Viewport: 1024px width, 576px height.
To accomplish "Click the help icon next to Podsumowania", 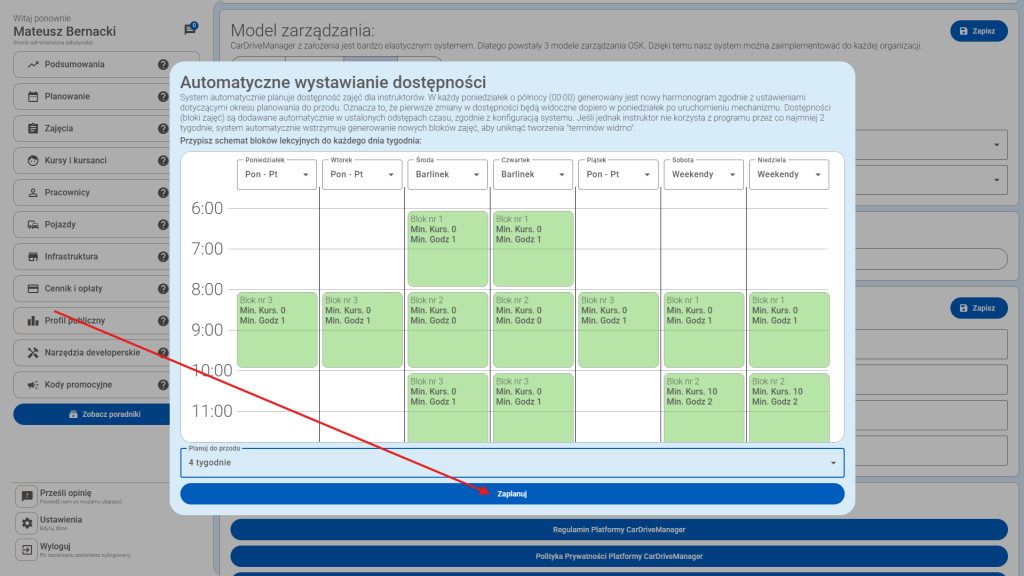I will pyautogui.click(x=163, y=65).
